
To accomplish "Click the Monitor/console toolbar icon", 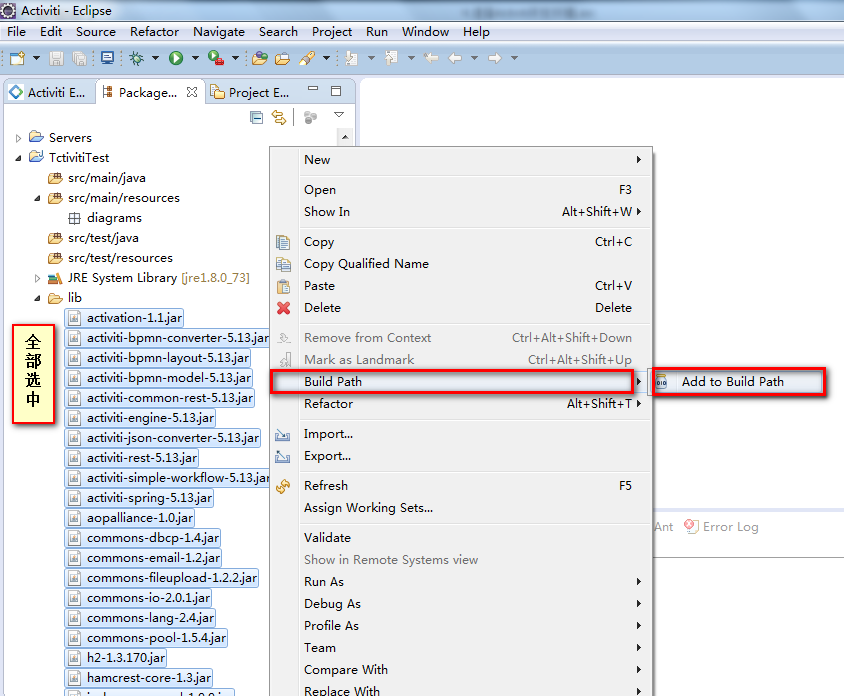I will (107, 58).
